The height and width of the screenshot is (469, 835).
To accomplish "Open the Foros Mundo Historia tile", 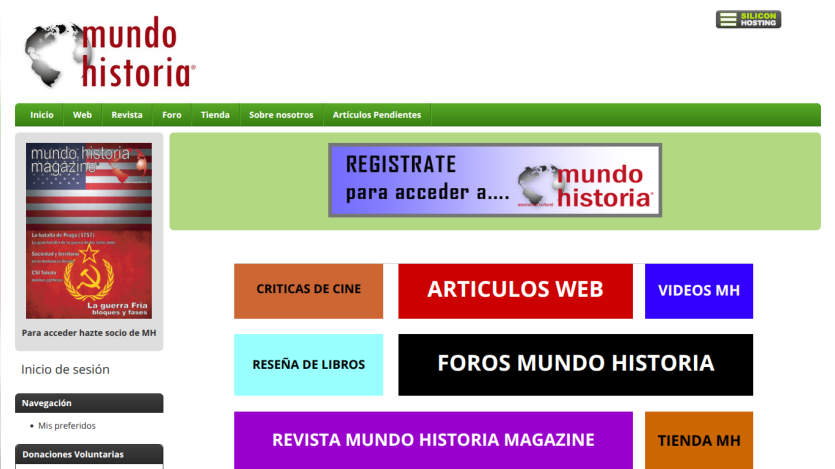I will pyautogui.click(x=576, y=365).
